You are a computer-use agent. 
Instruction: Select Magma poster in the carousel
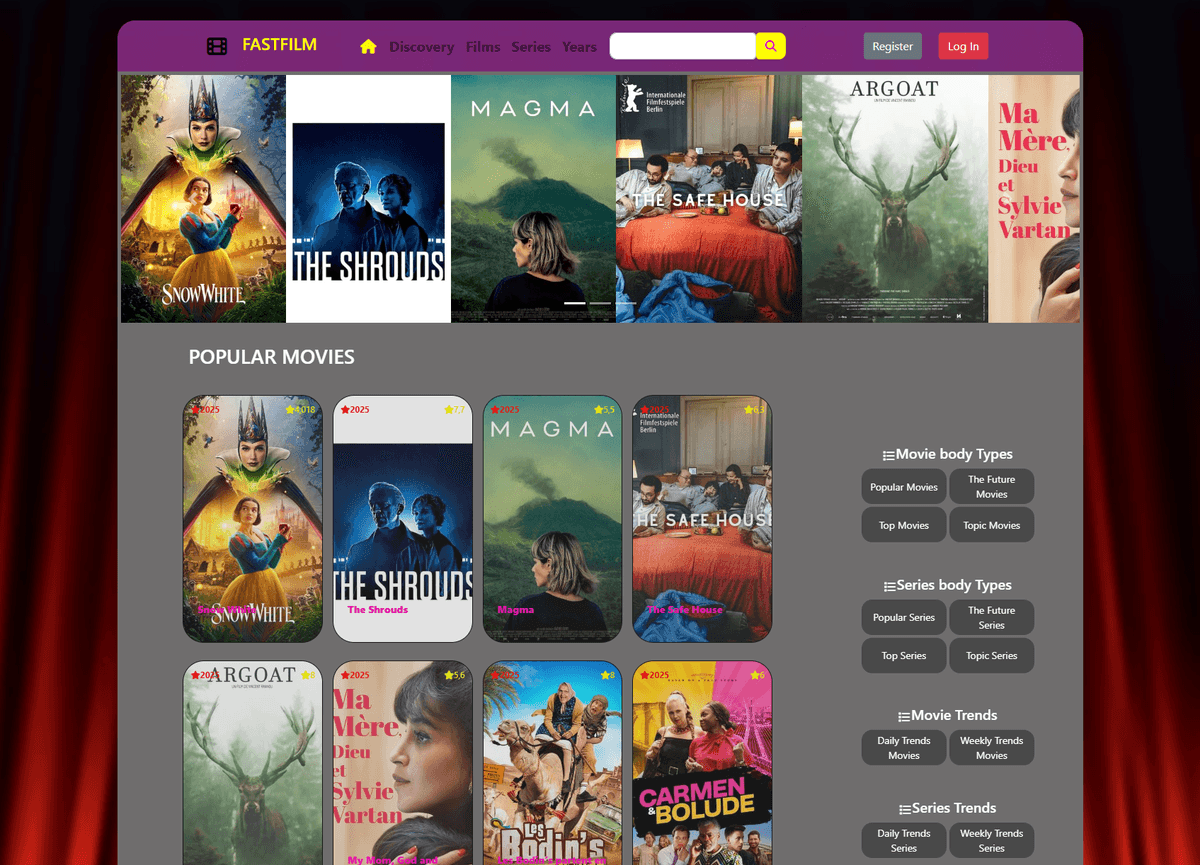pos(533,198)
